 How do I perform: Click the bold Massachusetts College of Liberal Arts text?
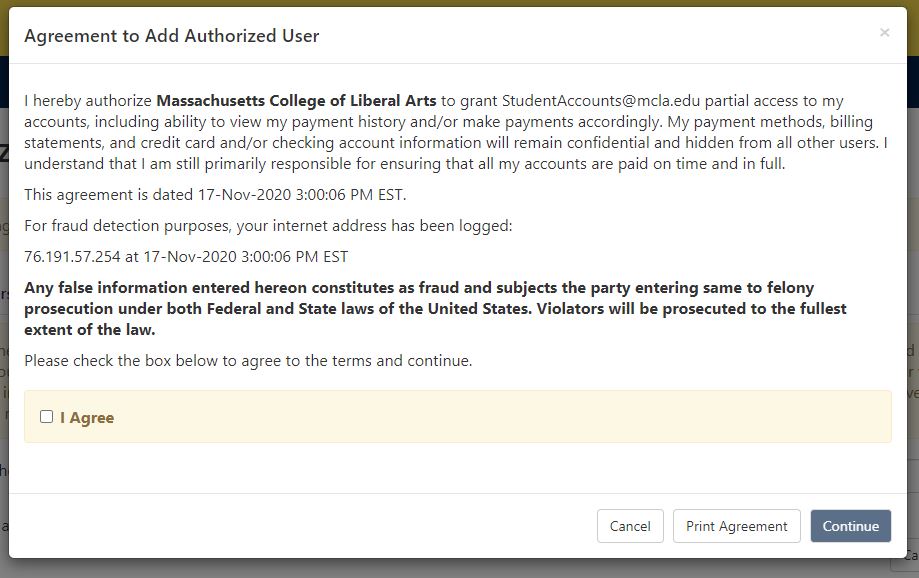tap(297, 101)
